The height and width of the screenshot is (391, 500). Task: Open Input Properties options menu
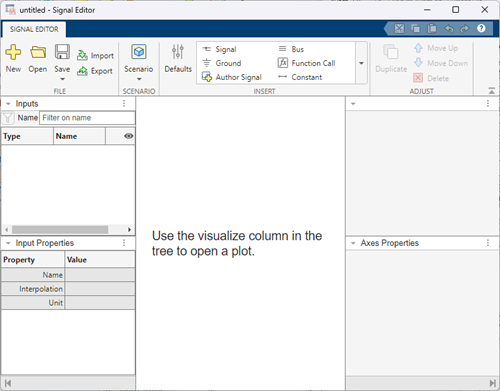point(124,243)
